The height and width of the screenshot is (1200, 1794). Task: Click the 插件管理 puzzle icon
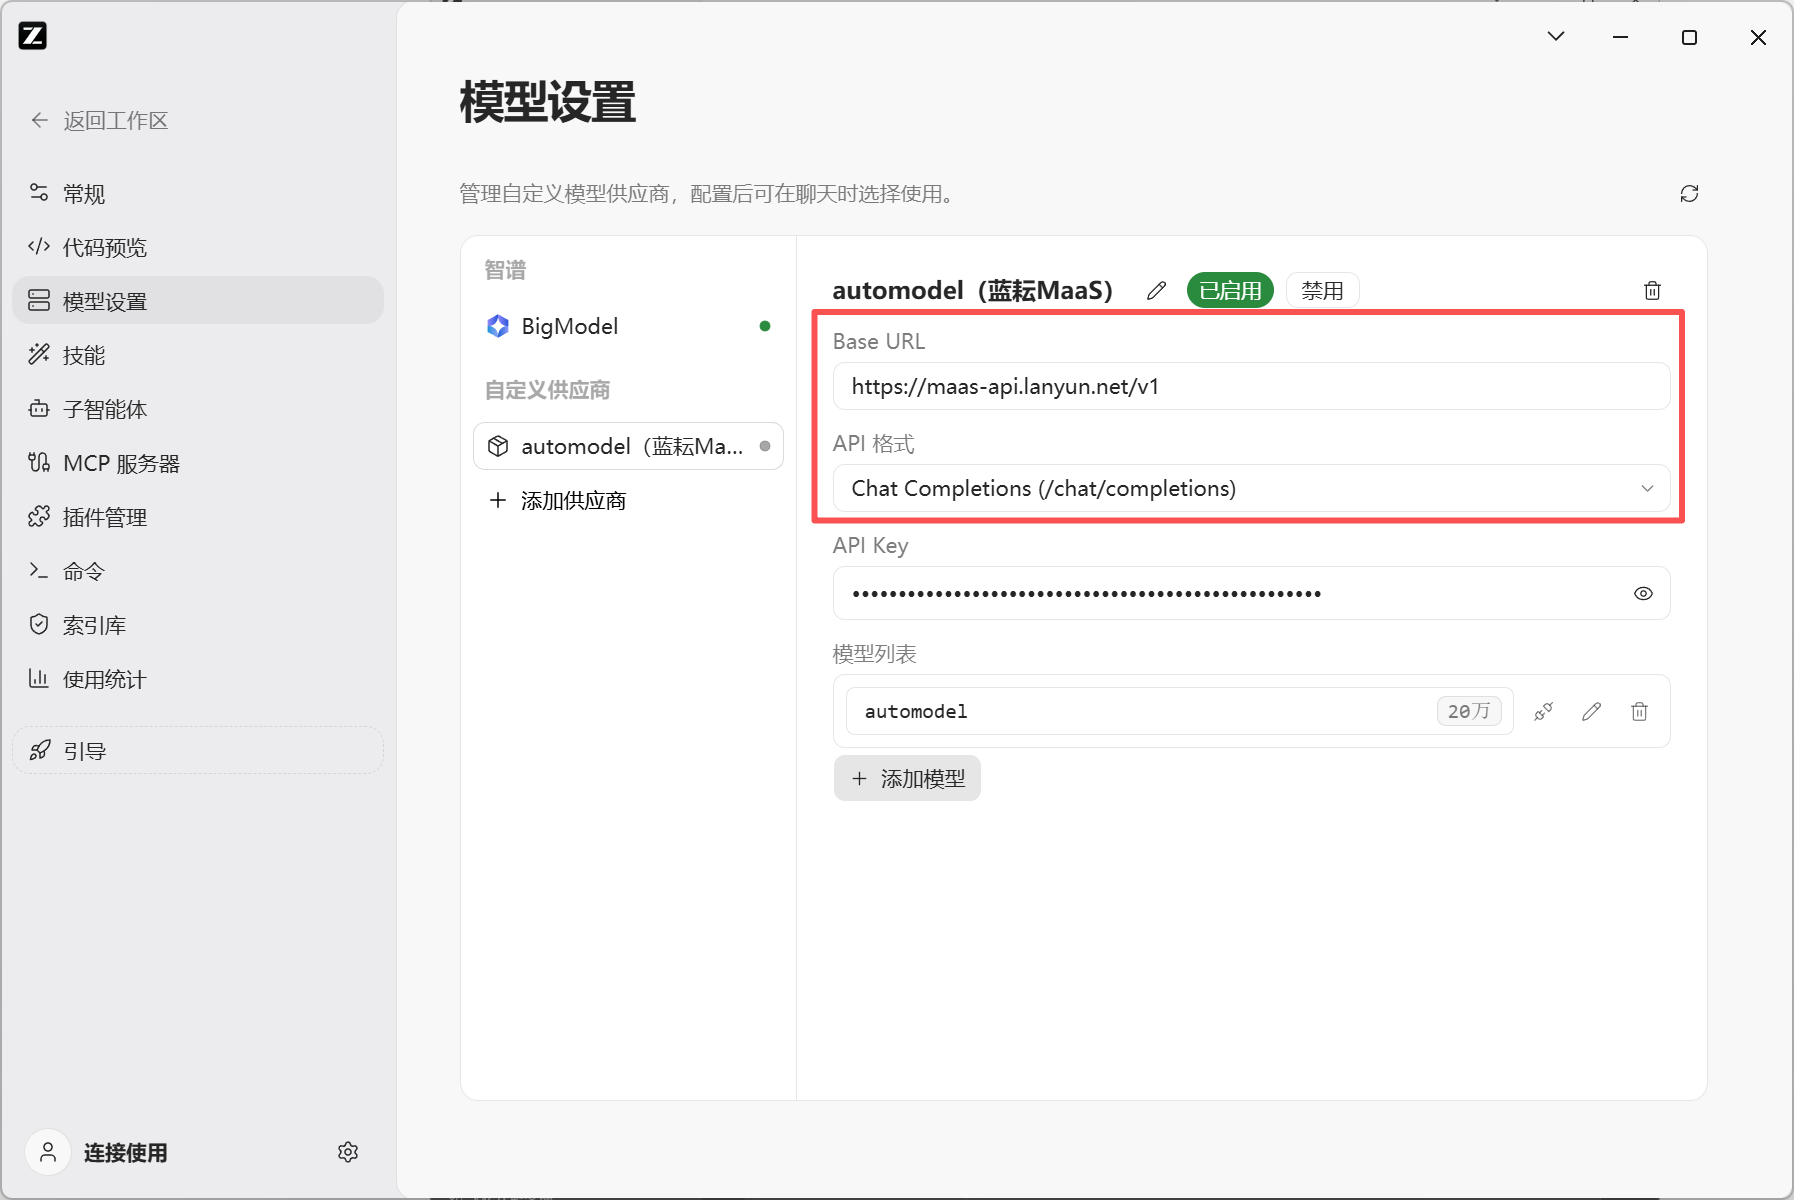39,516
